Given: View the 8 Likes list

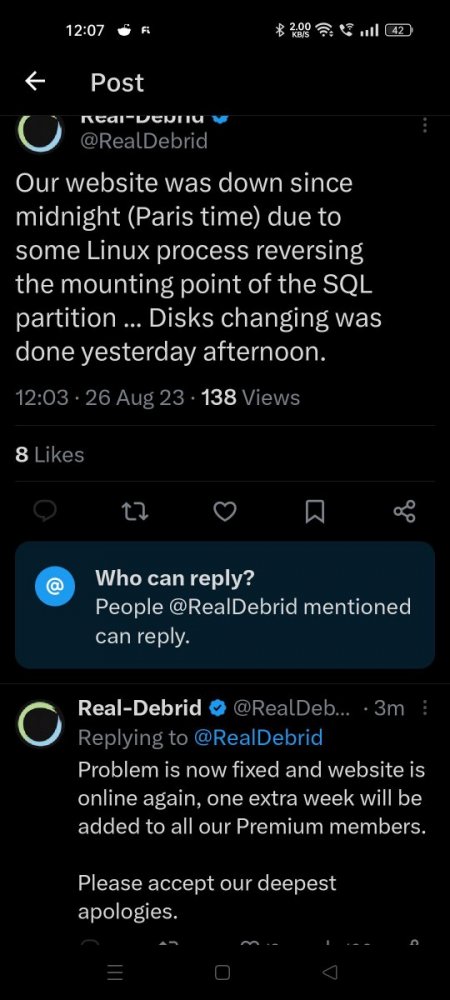Looking at the screenshot, I should pyautogui.click(x=50, y=455).
